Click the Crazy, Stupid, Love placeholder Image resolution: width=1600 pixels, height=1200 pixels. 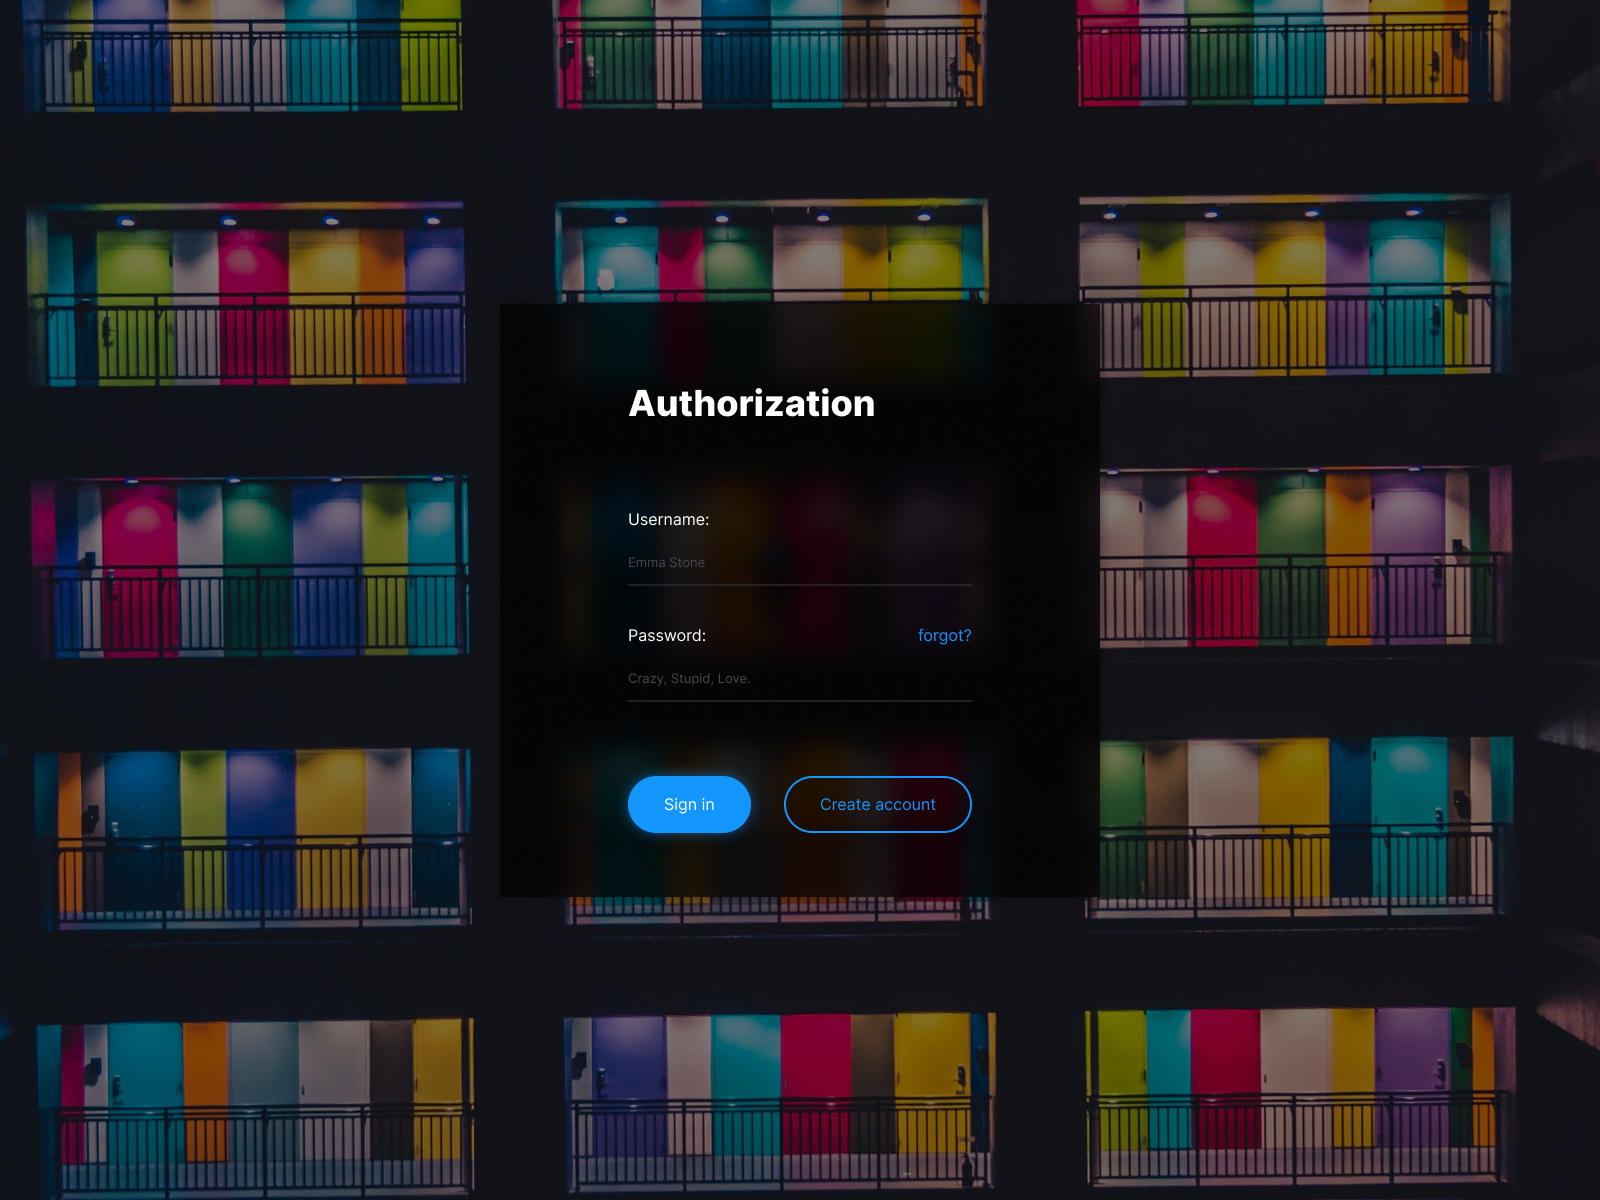coord(689,678)
